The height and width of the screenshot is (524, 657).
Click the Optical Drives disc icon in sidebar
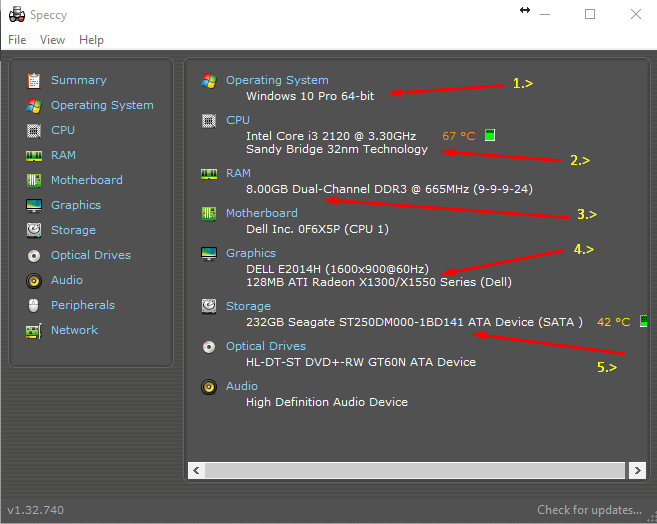tap(34, 256)
